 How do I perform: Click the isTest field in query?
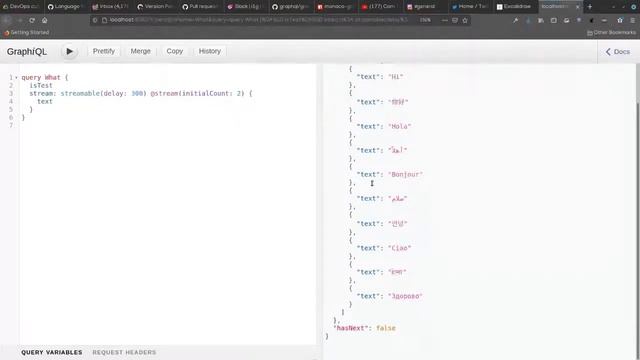[41, 85]
